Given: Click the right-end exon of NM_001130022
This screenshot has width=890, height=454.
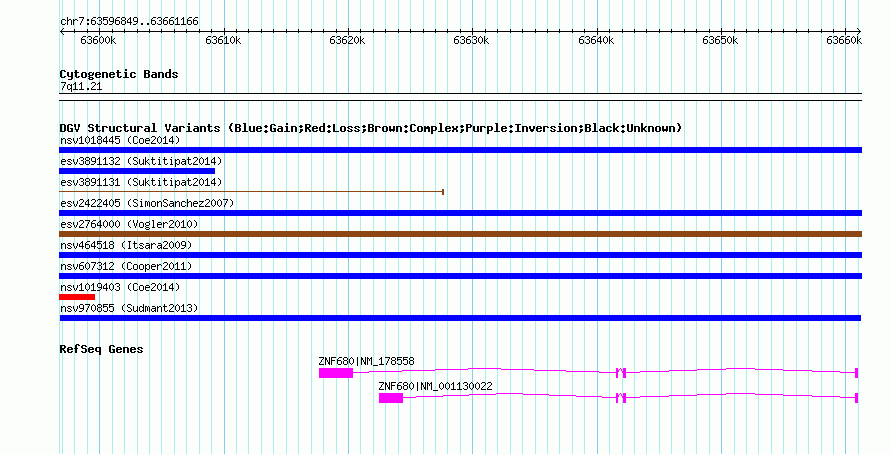Looking at the screenshot, I should 857,398.
